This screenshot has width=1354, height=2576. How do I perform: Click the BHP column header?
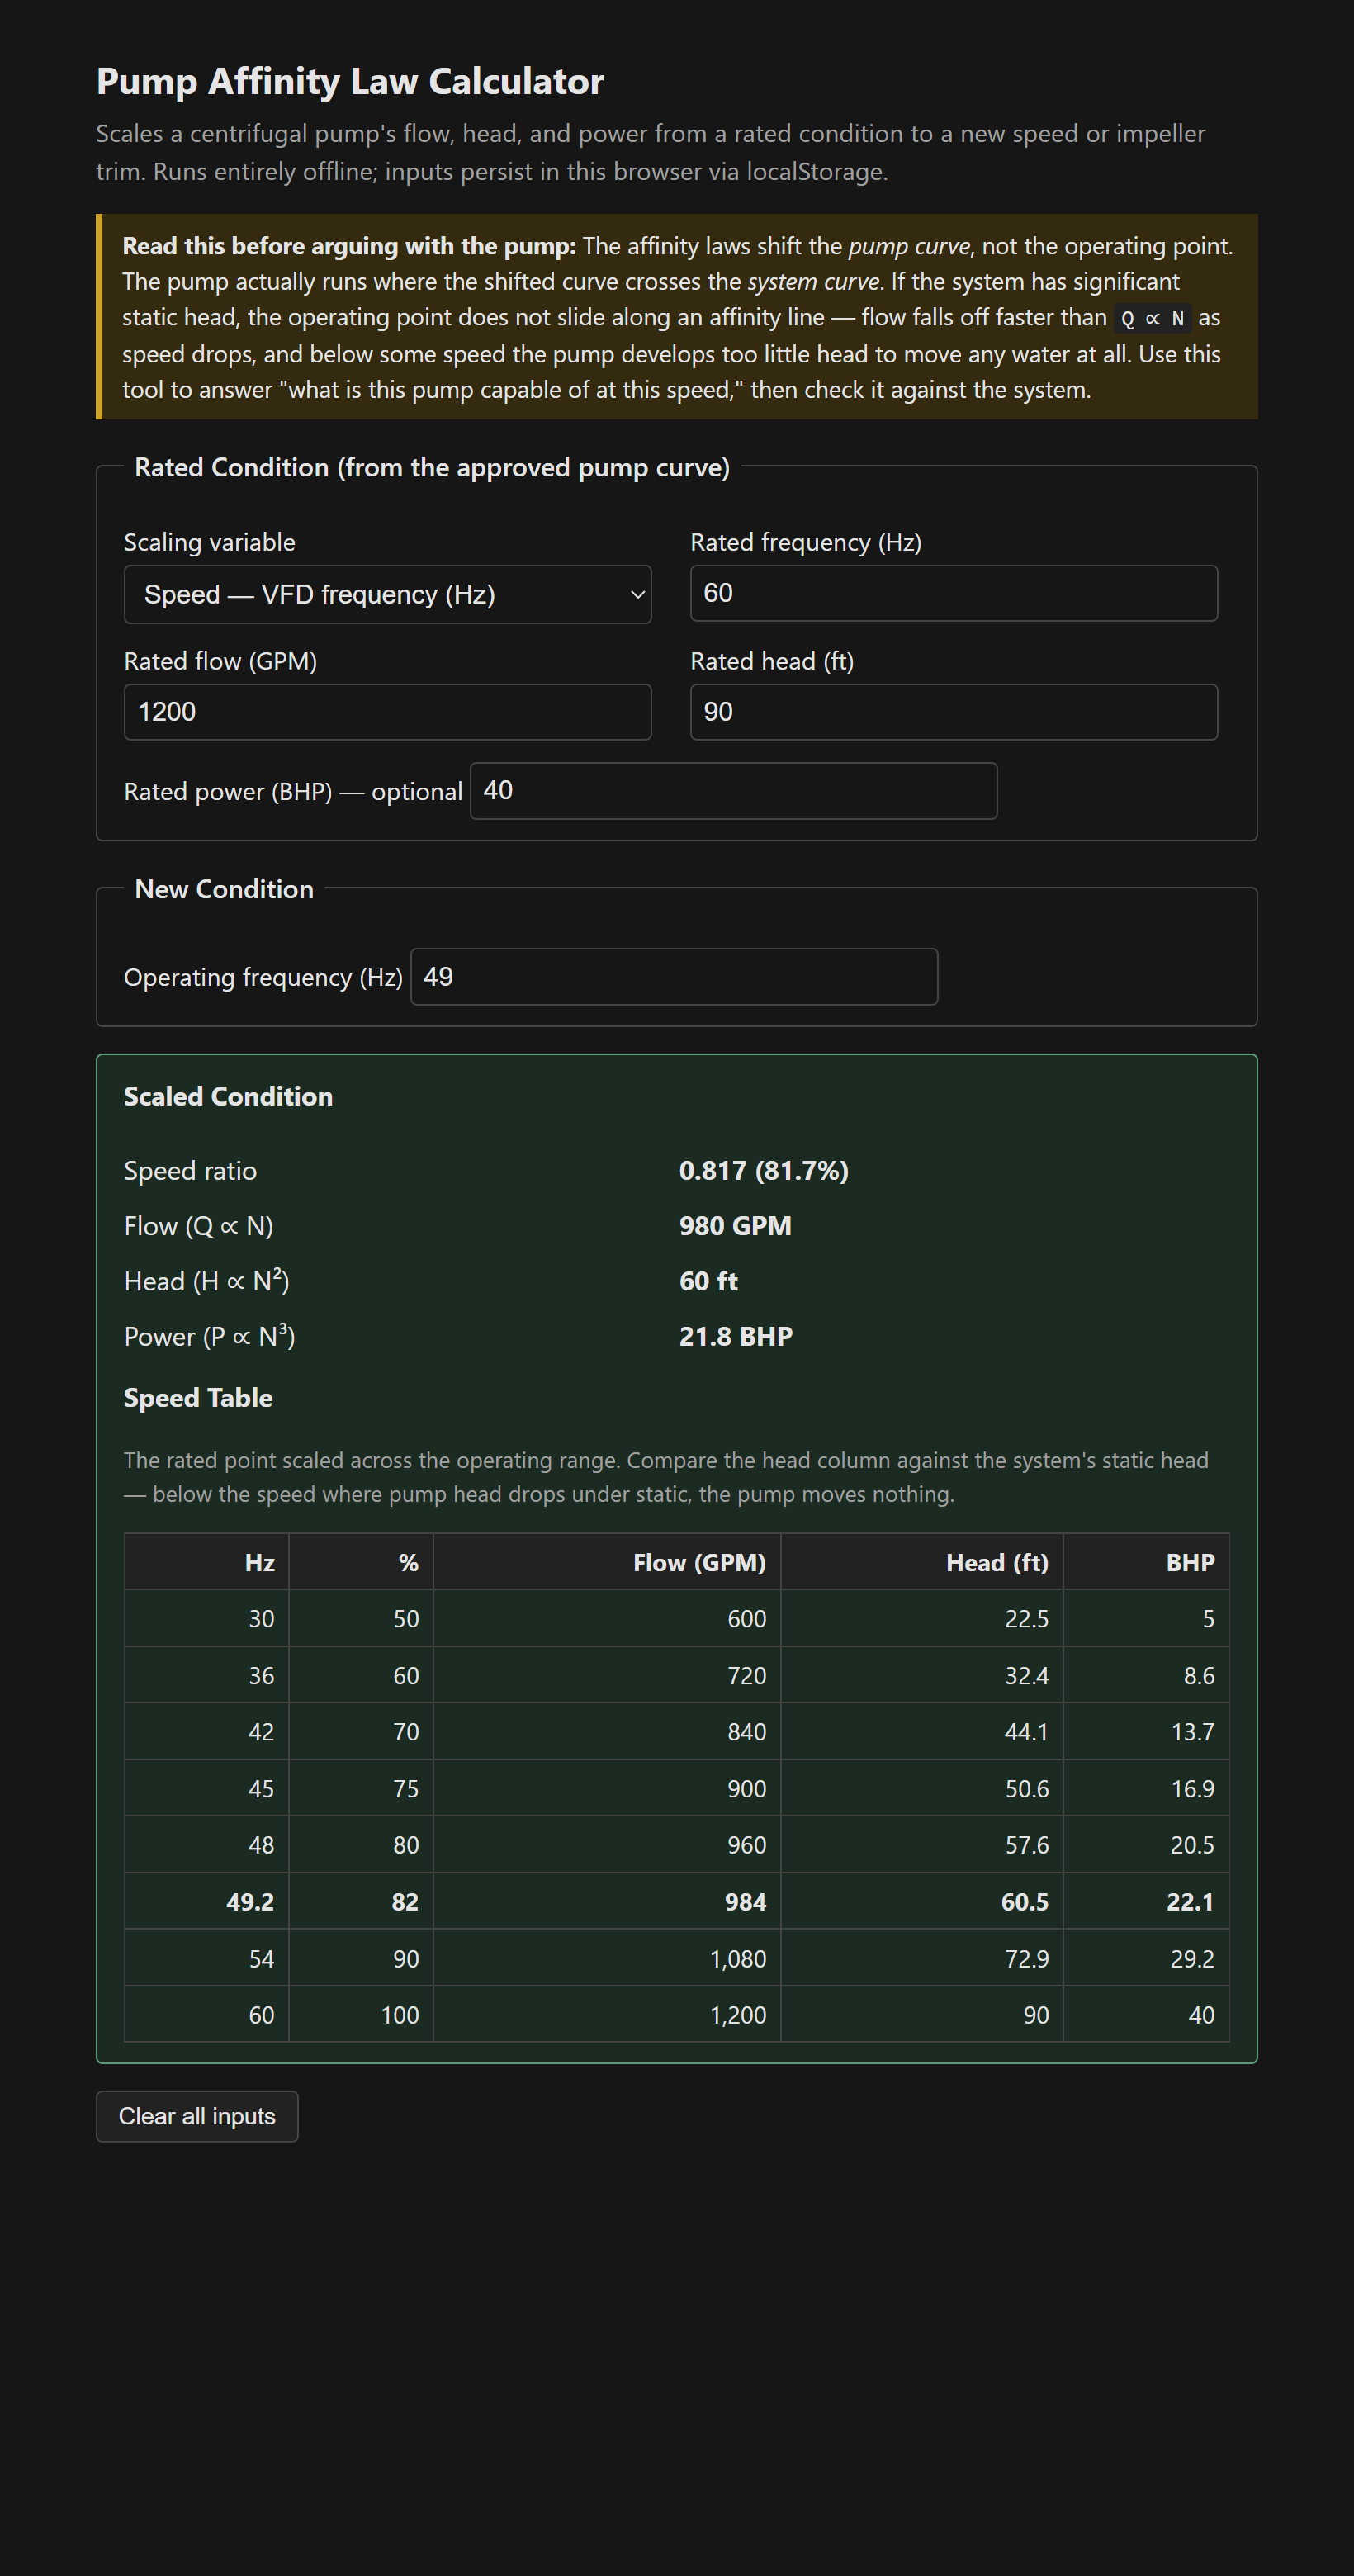point(1146,1562)
